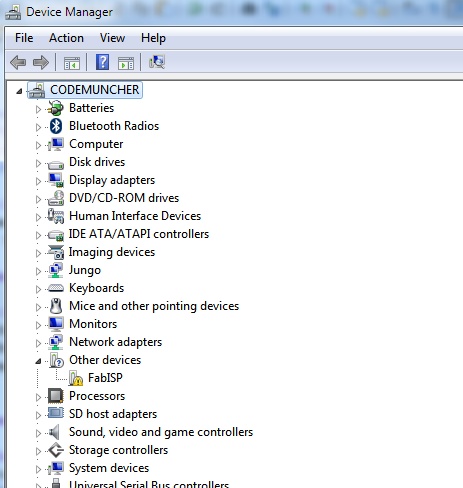Click the Monitors icon
The width and height of the screenshot is (463, 488).
[56, 324]
